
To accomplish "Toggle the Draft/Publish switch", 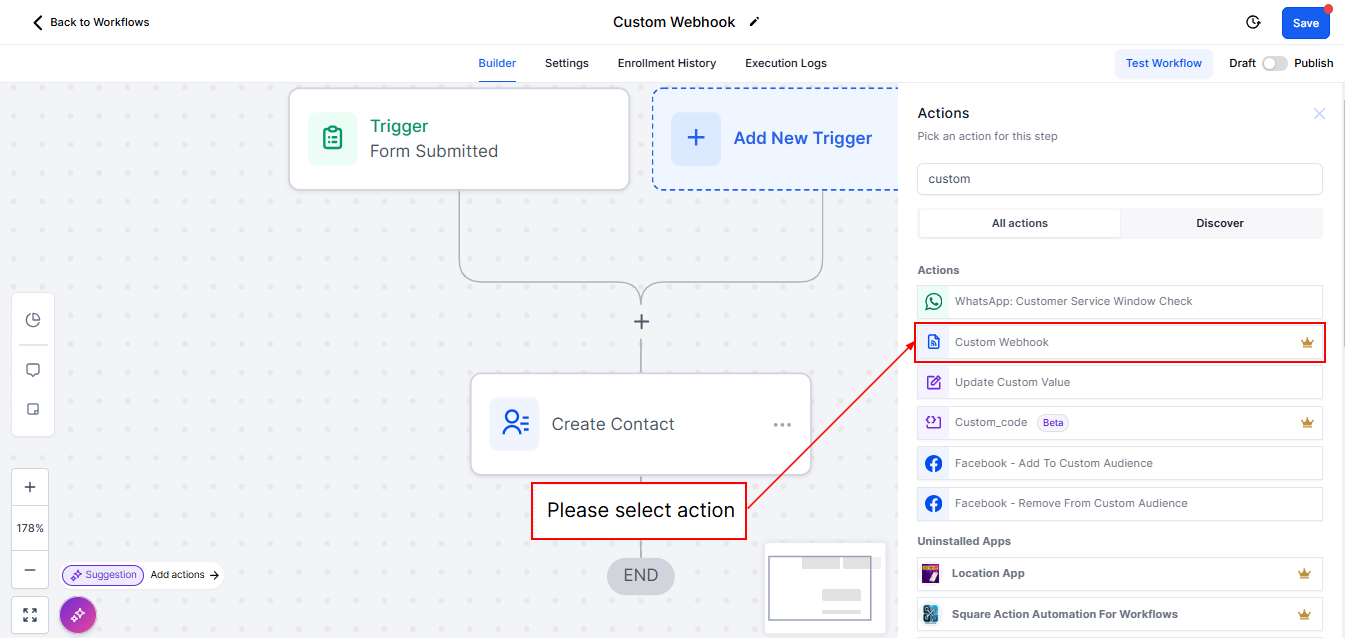I will click(1274, 63).
